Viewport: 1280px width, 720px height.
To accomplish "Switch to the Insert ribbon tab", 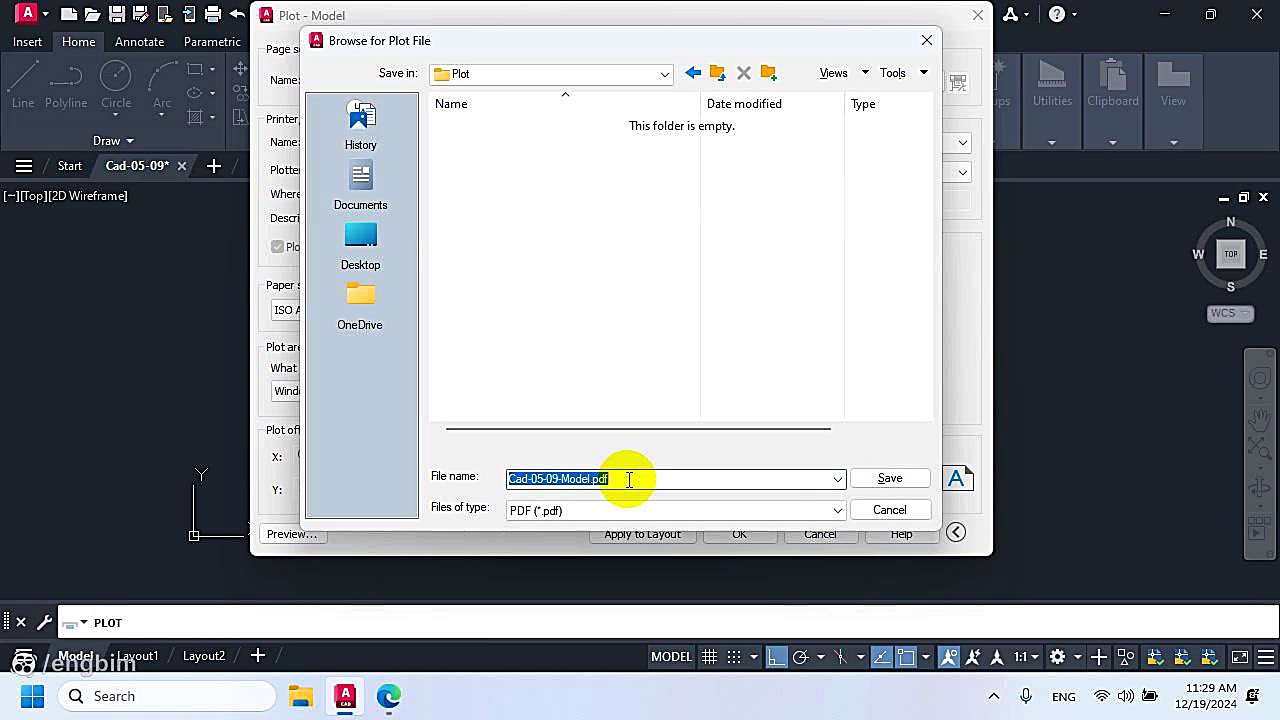I will pos(27,42).
